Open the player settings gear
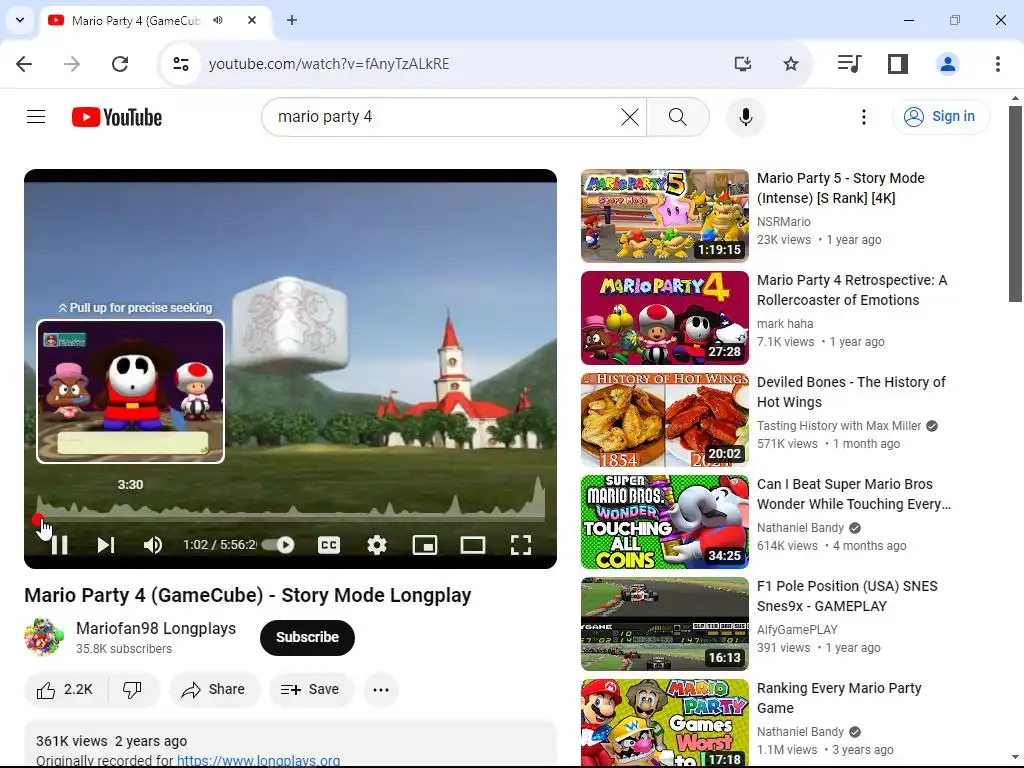1024x768 pixels. coord(377,545)
